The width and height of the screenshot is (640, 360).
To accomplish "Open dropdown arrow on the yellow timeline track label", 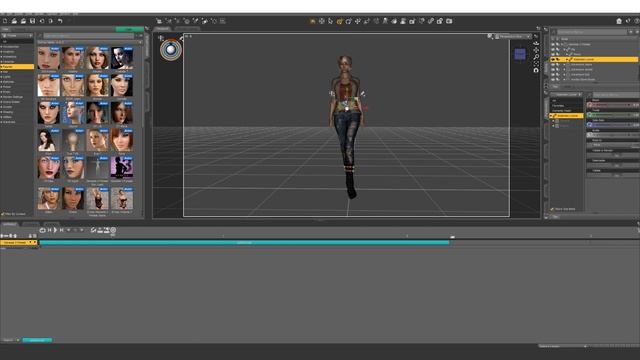I will coord(30,242).
